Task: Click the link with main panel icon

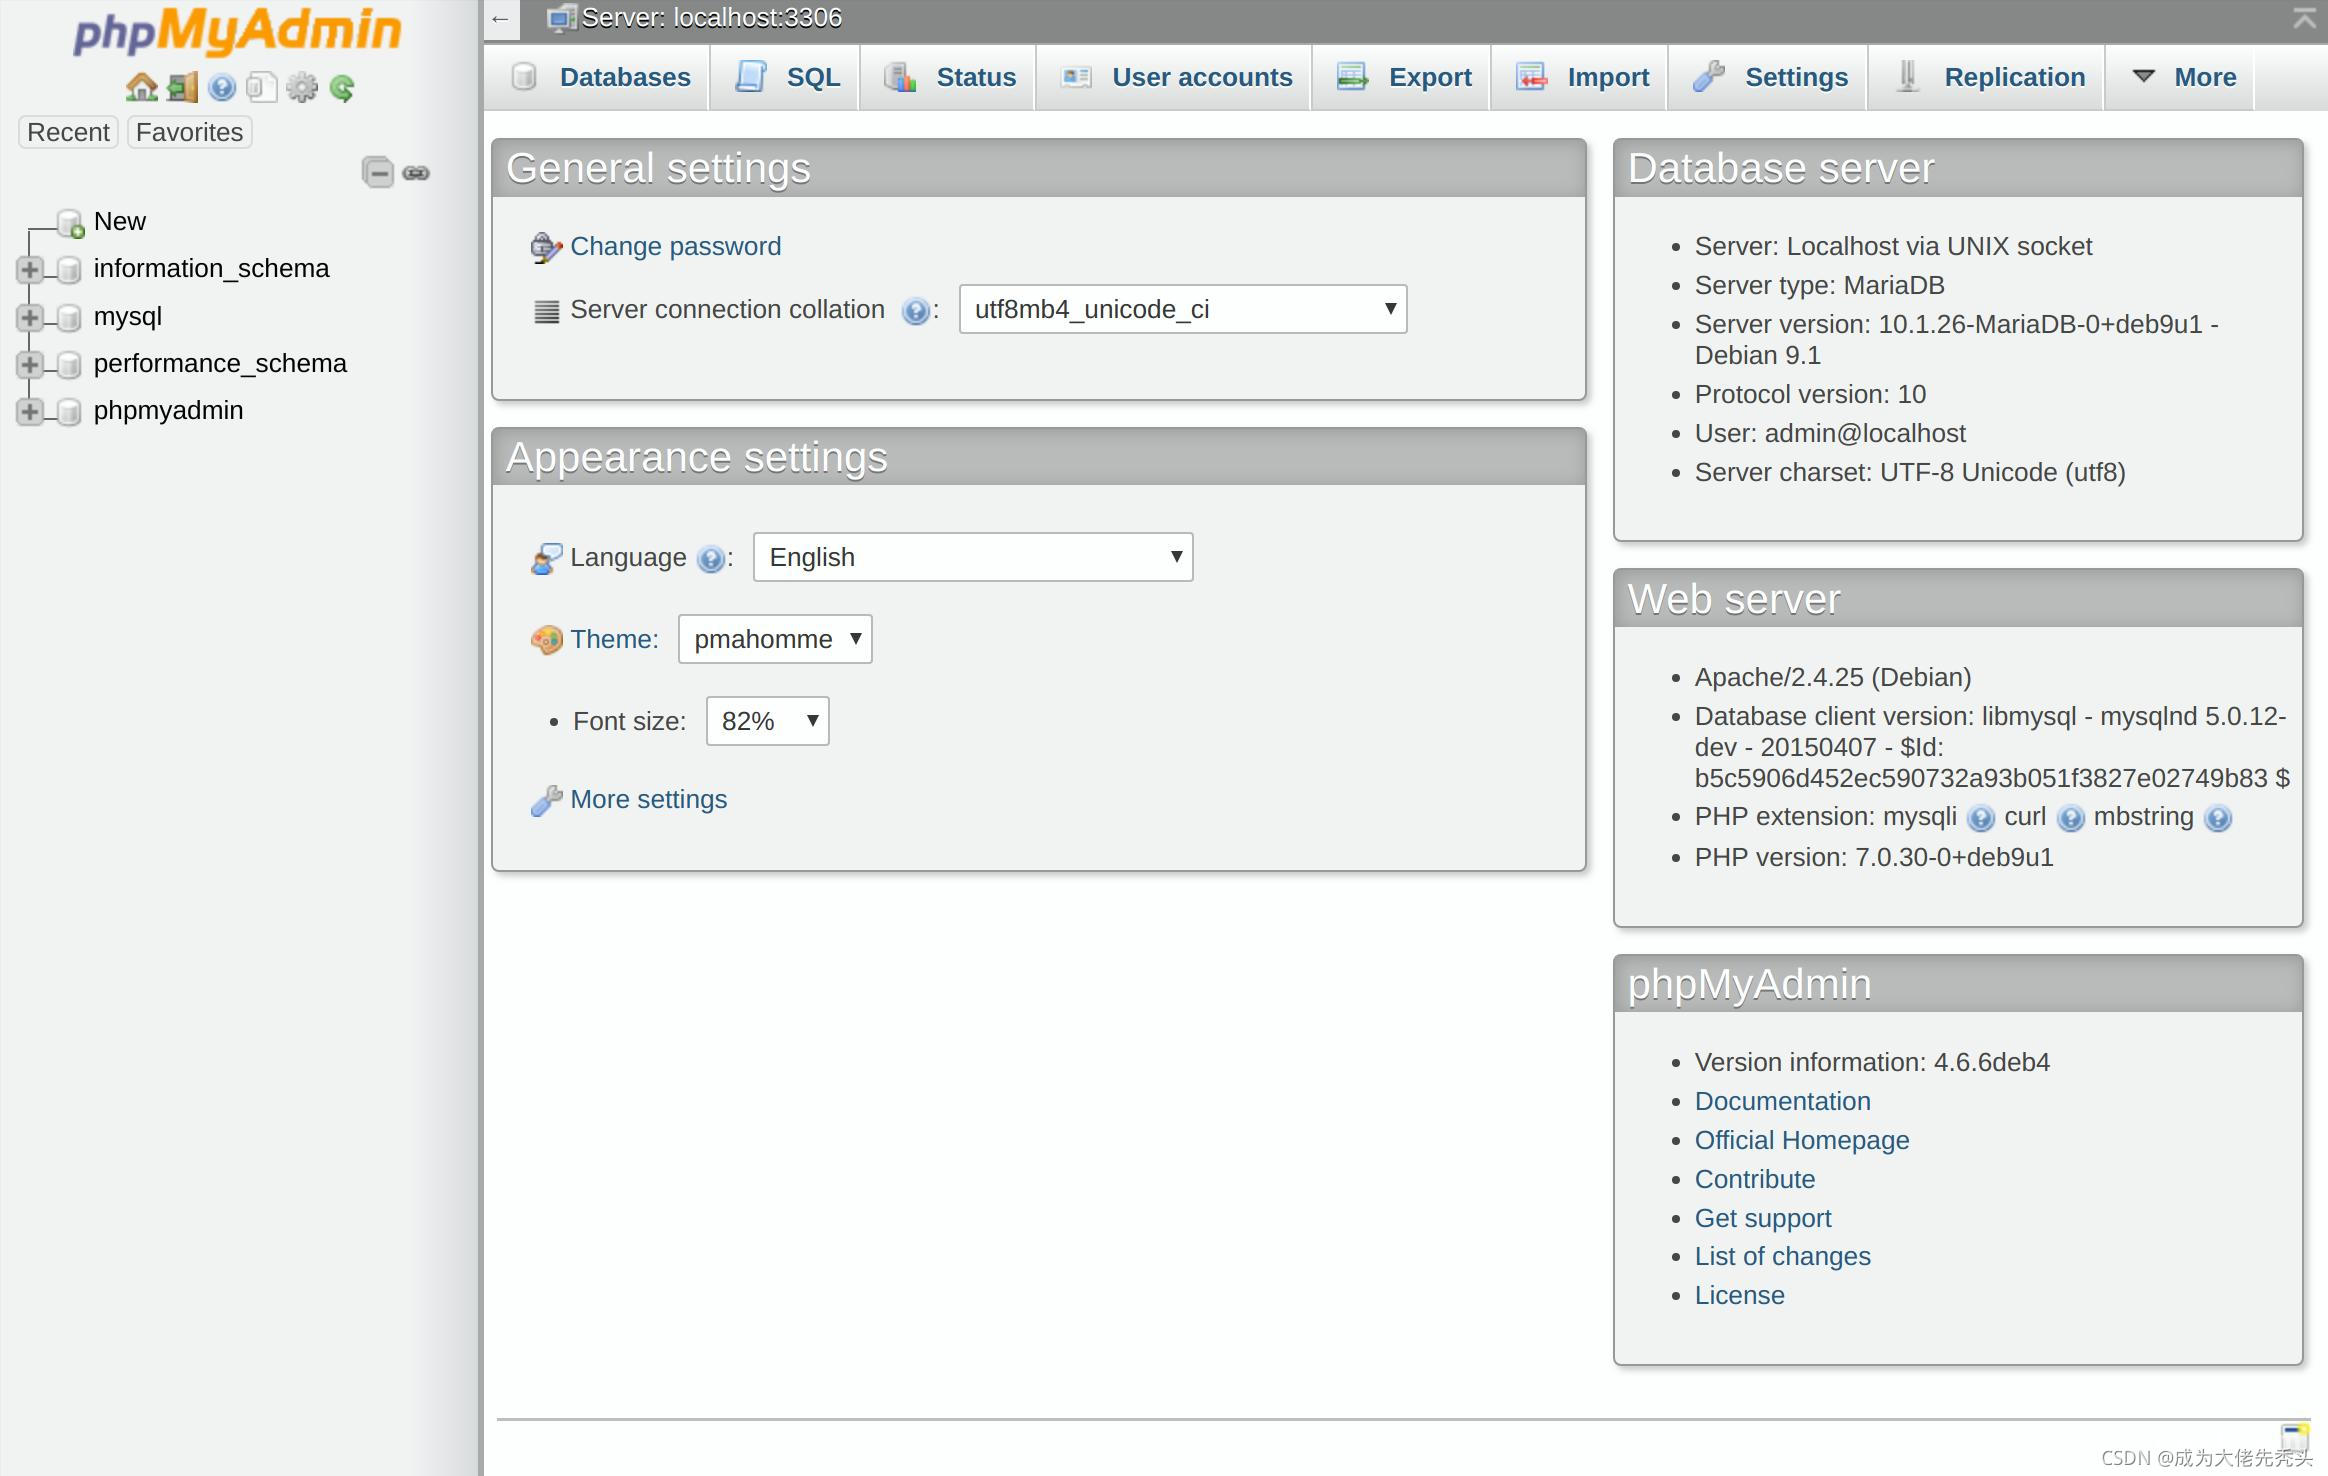Action: [x=416, y=173]
